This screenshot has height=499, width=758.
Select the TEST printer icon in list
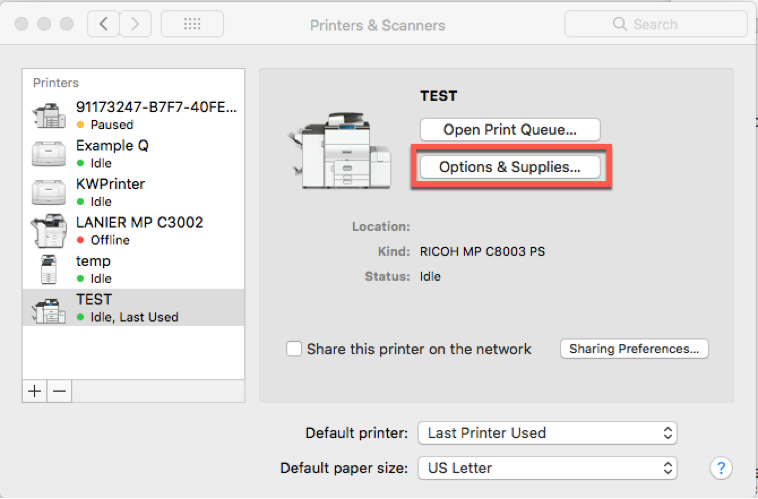point(49,310)
